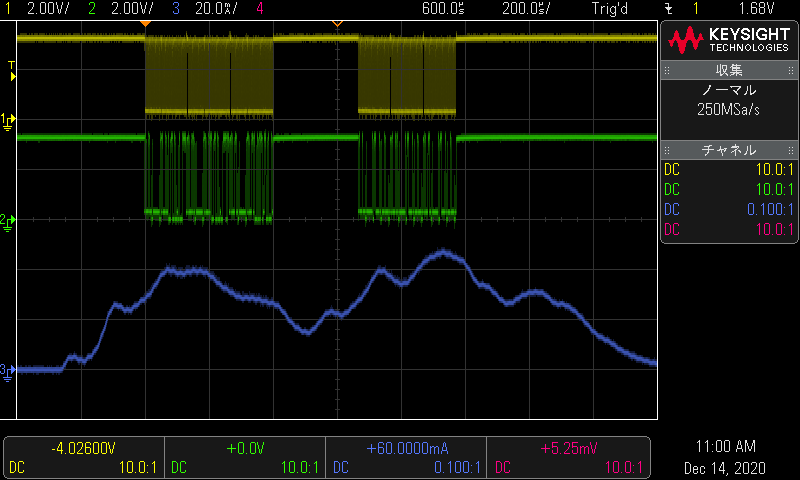Open the チャネル channel panel header

click(x=729, y=150)
